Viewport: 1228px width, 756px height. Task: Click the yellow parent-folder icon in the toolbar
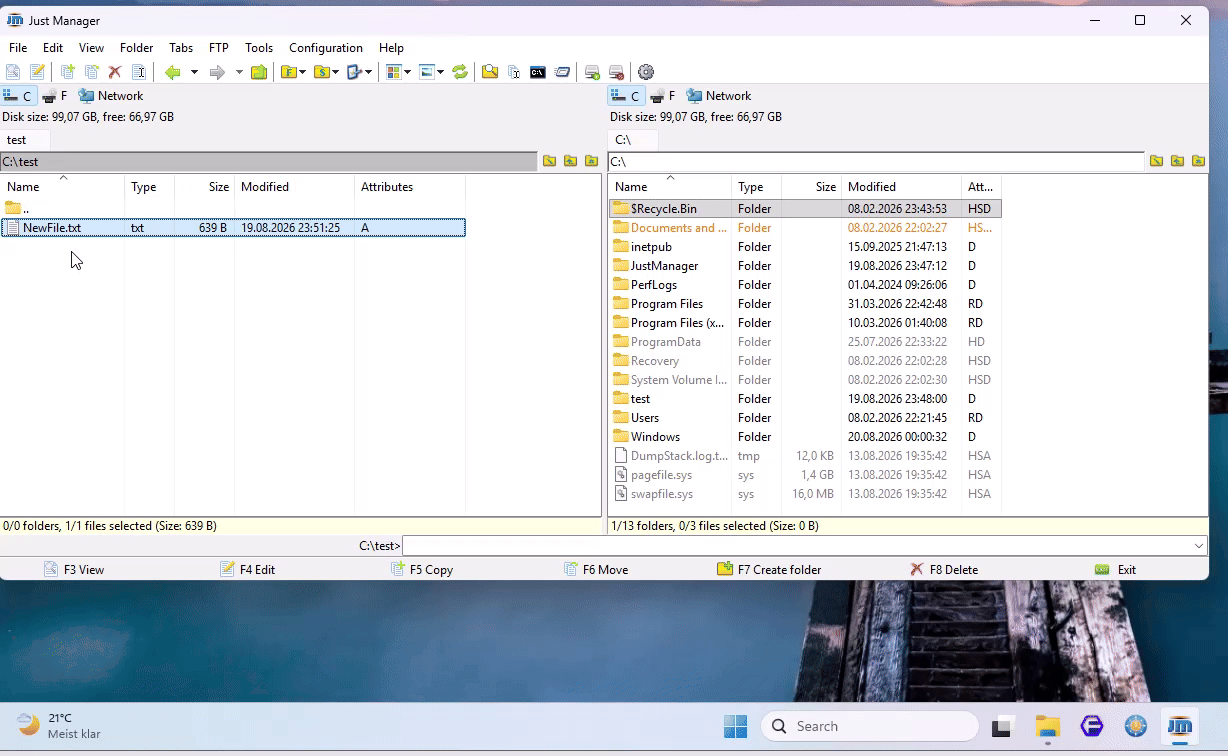[x=259, y=72]
